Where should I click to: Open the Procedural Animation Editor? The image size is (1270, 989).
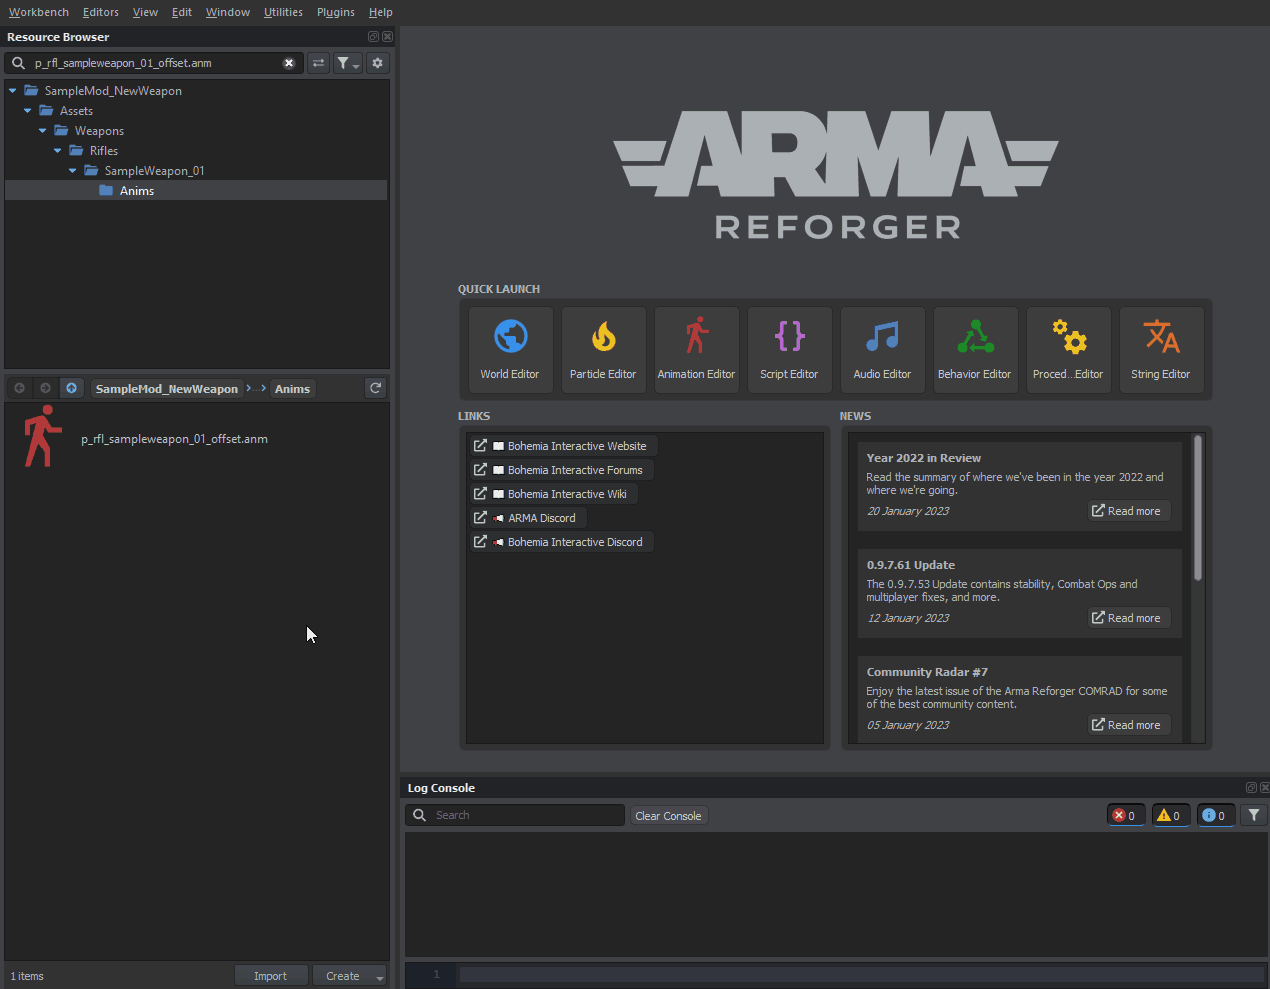coord(1068,350)
